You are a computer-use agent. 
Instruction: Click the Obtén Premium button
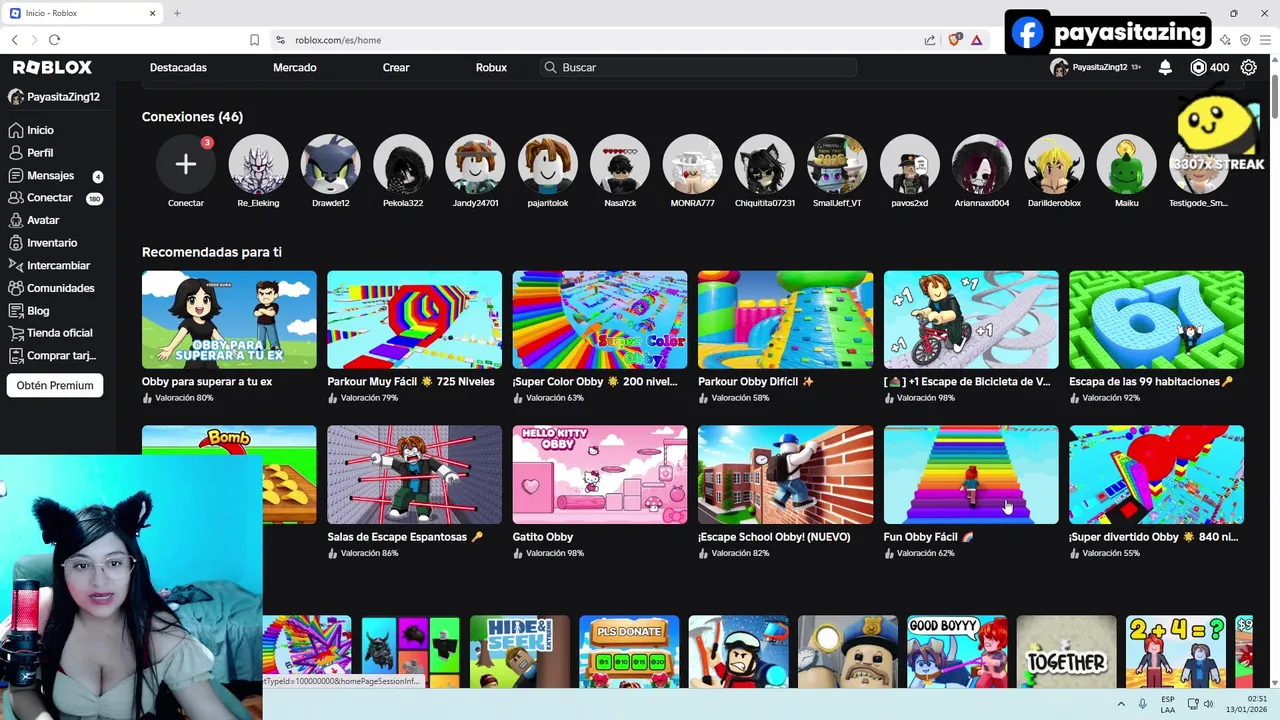[x=55, y=385]
